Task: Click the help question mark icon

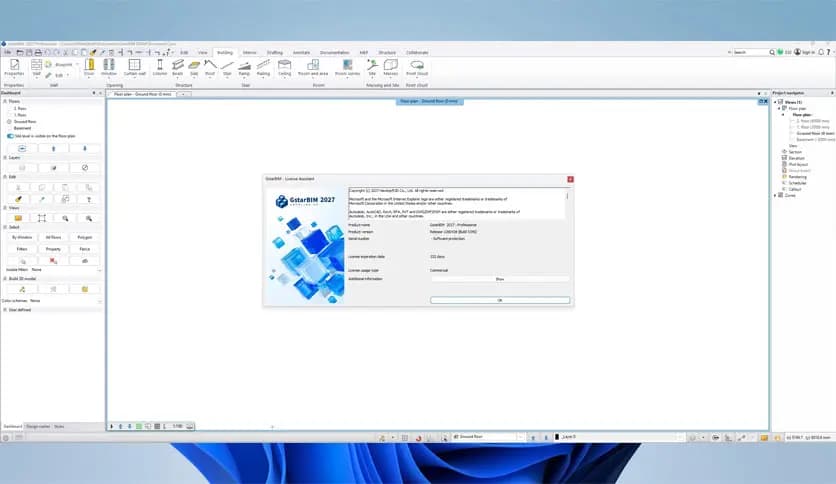Action: tap(829, 52)
